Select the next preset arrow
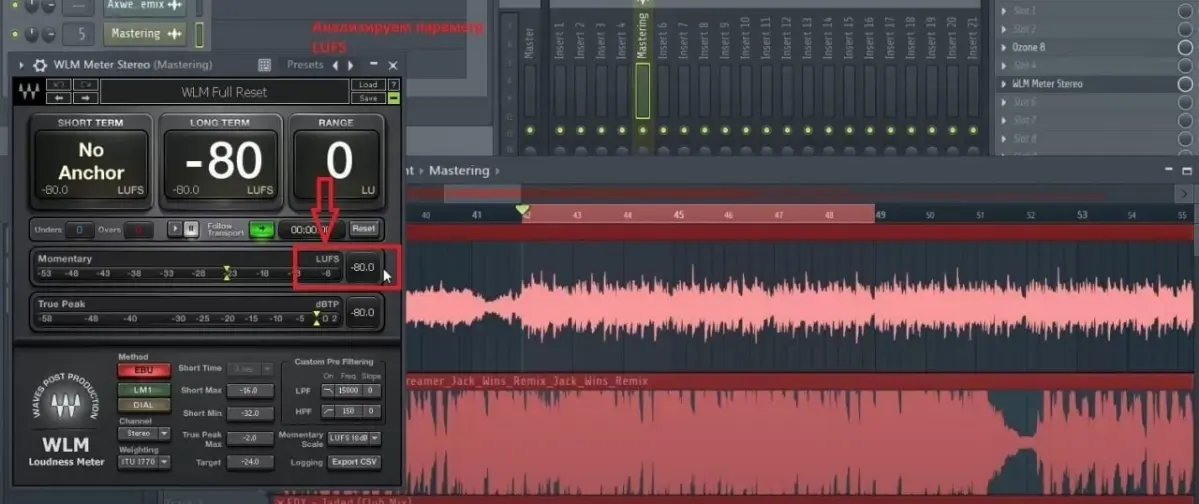 pyautogui.click(x=351, y=65)
